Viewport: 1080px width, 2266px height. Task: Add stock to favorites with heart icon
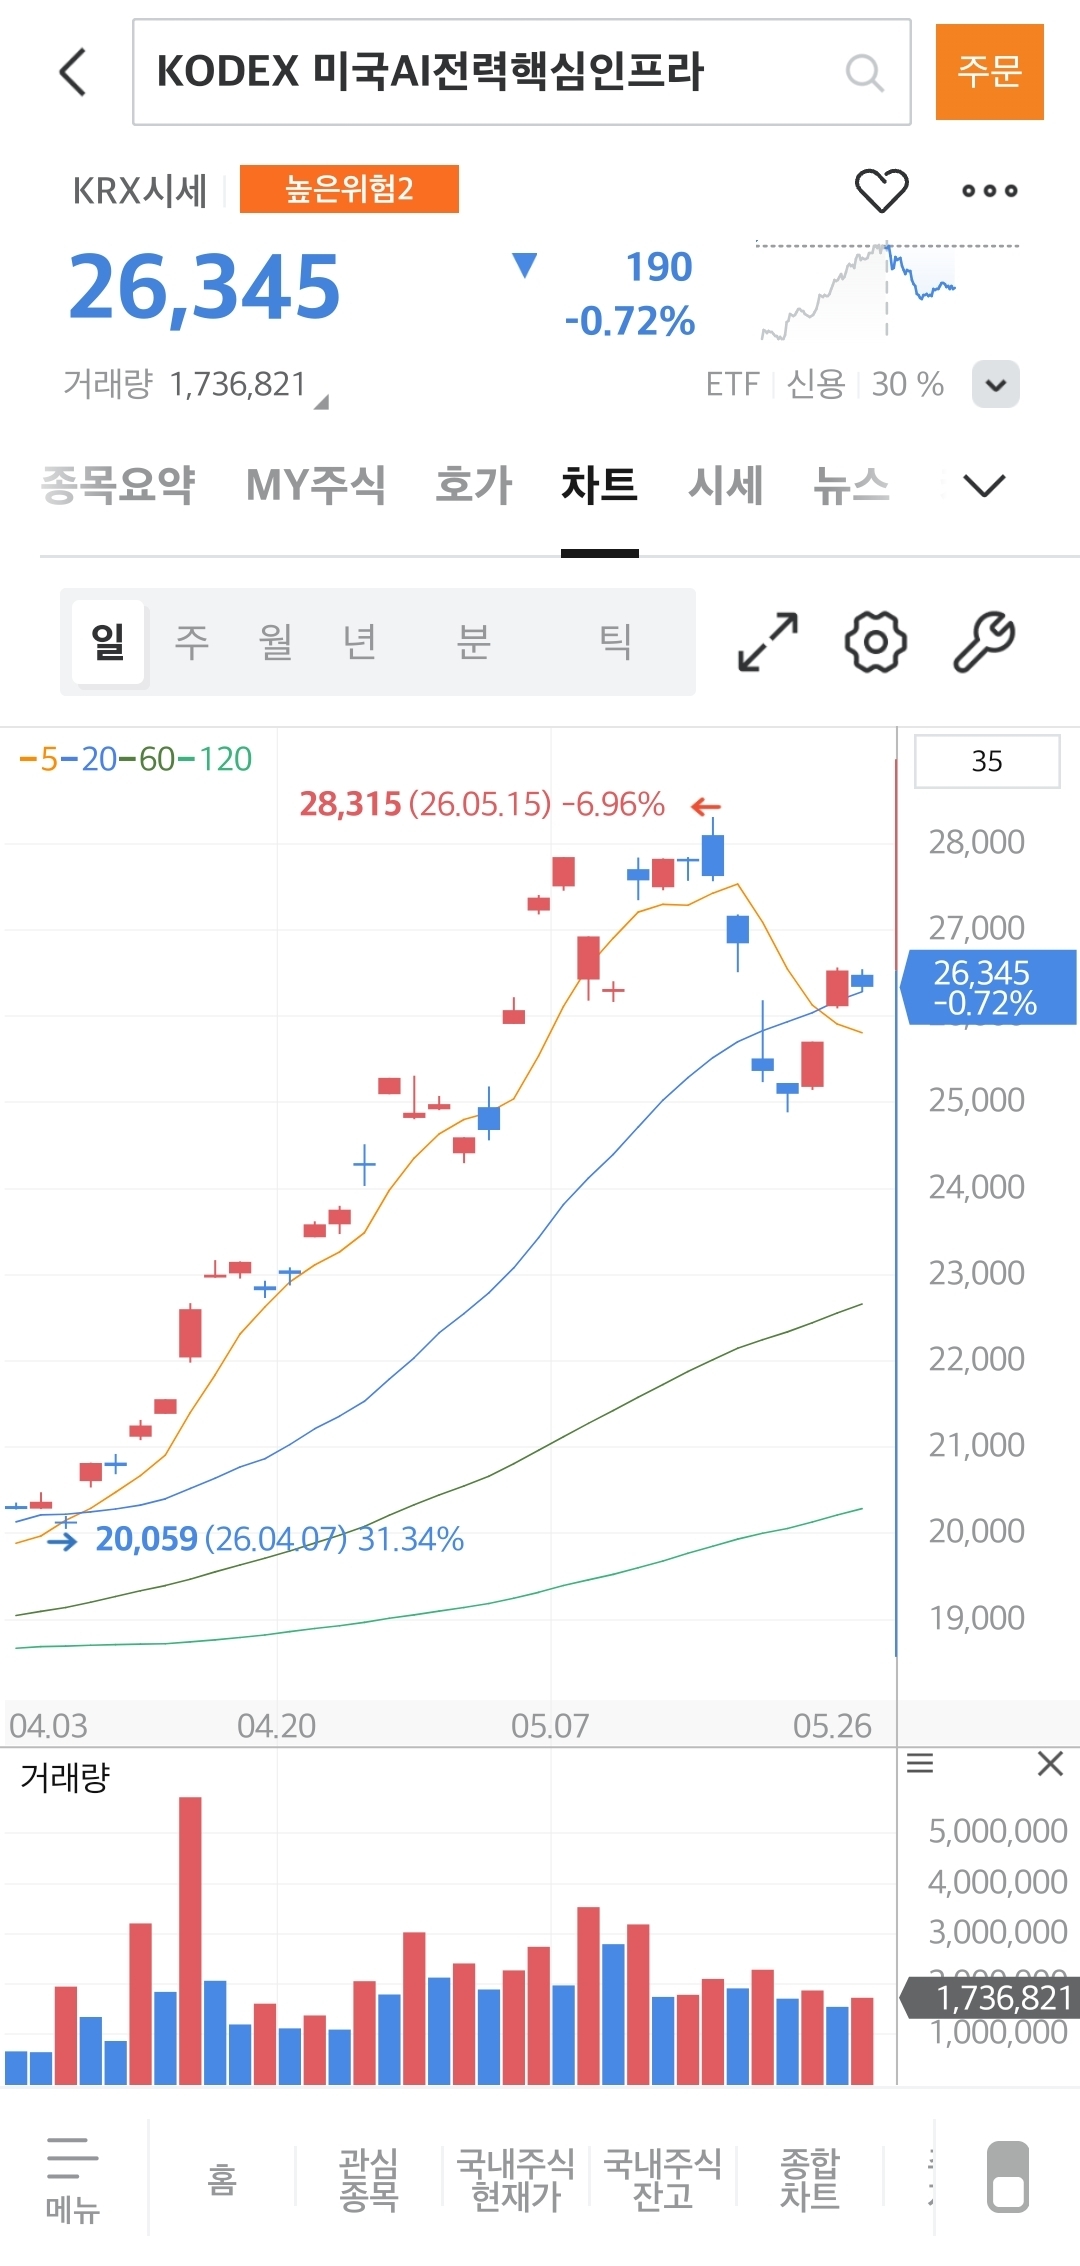(881, 190)
